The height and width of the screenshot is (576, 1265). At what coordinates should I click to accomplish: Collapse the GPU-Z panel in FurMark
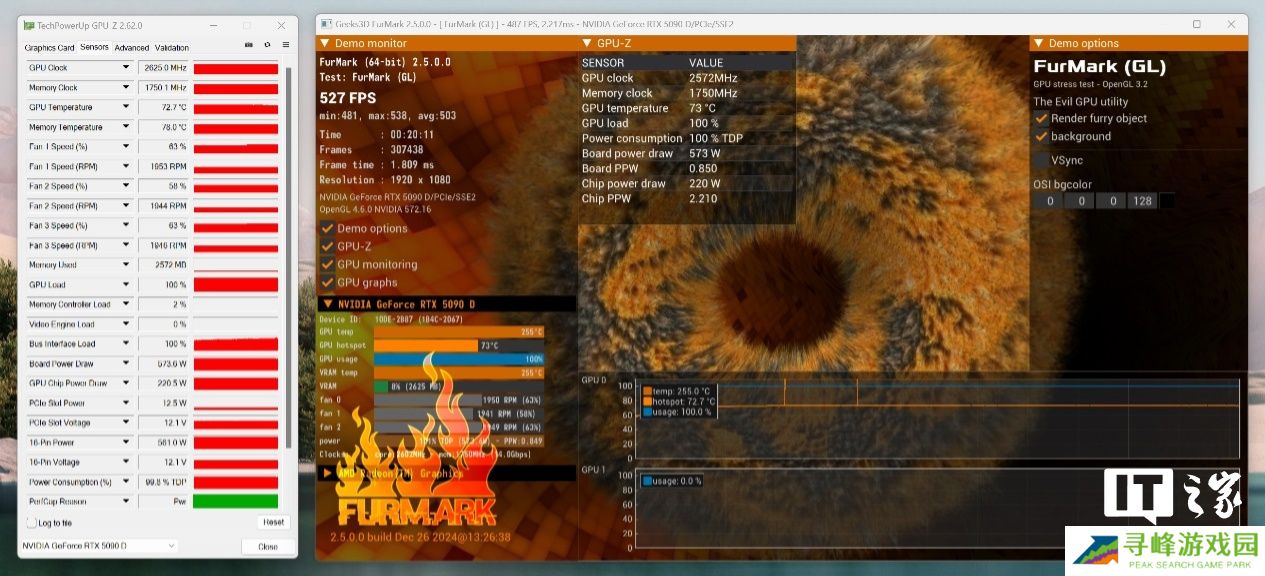(586, 43)
